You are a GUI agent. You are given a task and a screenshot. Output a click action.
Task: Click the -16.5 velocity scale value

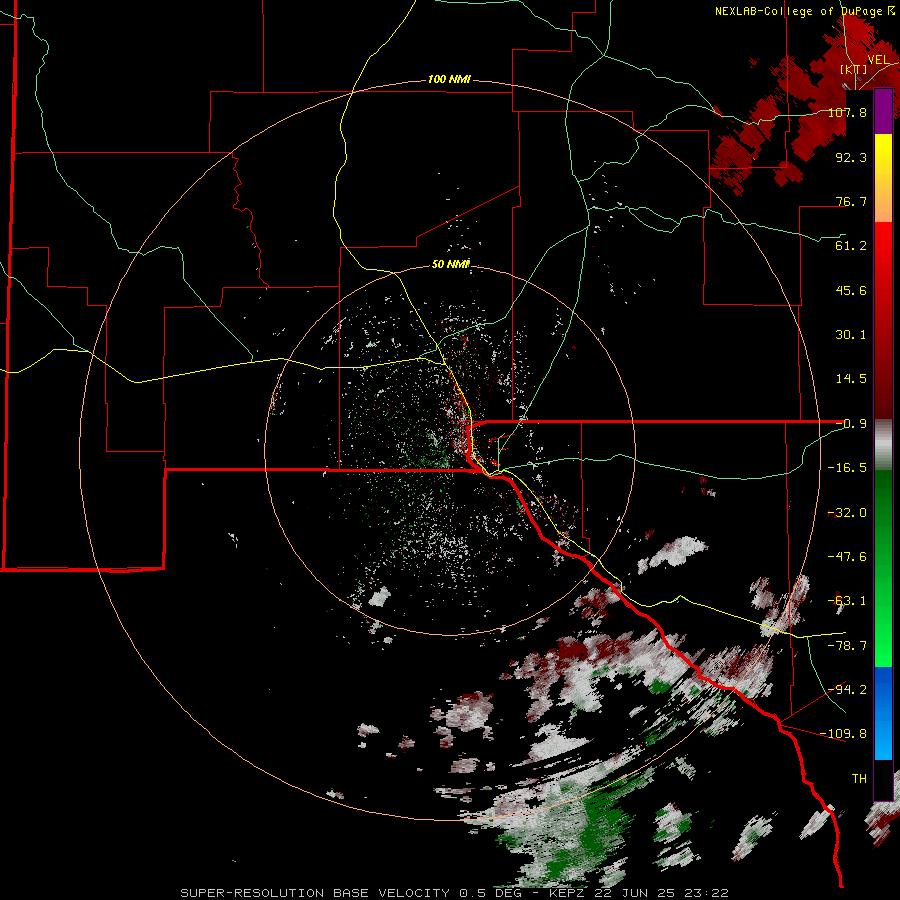(x=847, y=468)
